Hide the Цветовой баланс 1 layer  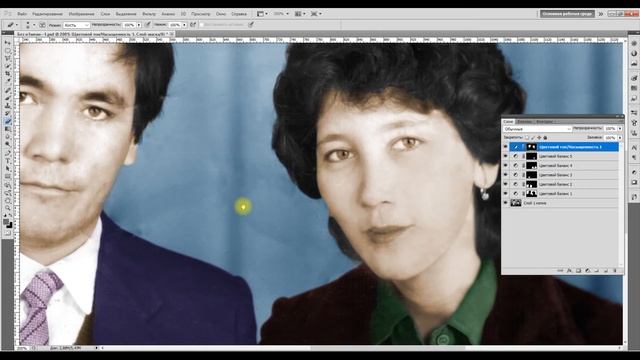[506, 194]
